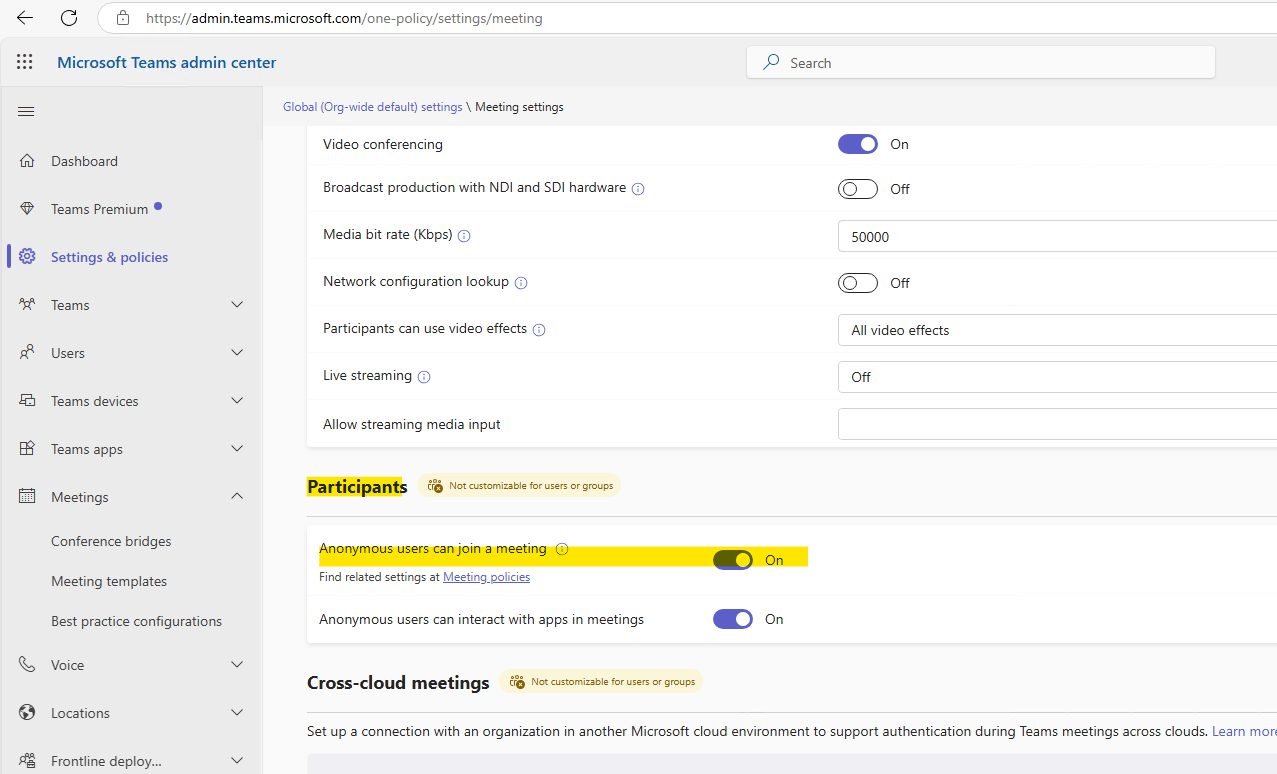This screenshot has height=774, width=1277.
Task: Expand the Frontline deployment chevron
Action: click(237, 761)
